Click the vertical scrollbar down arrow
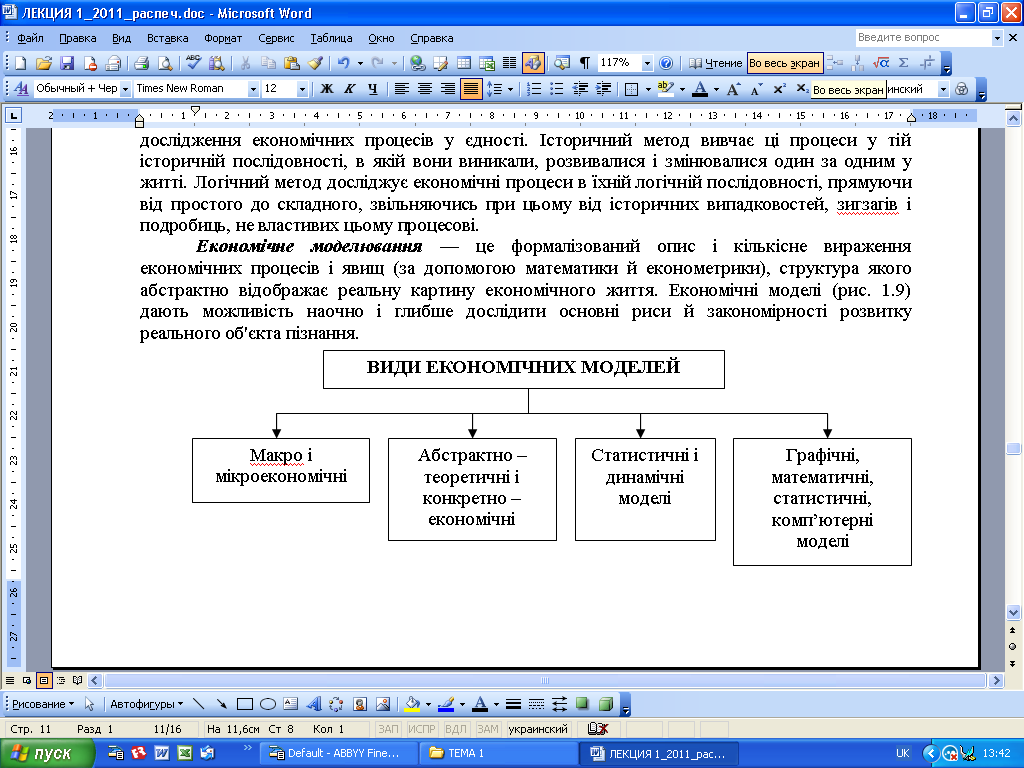 (1013, 613)
